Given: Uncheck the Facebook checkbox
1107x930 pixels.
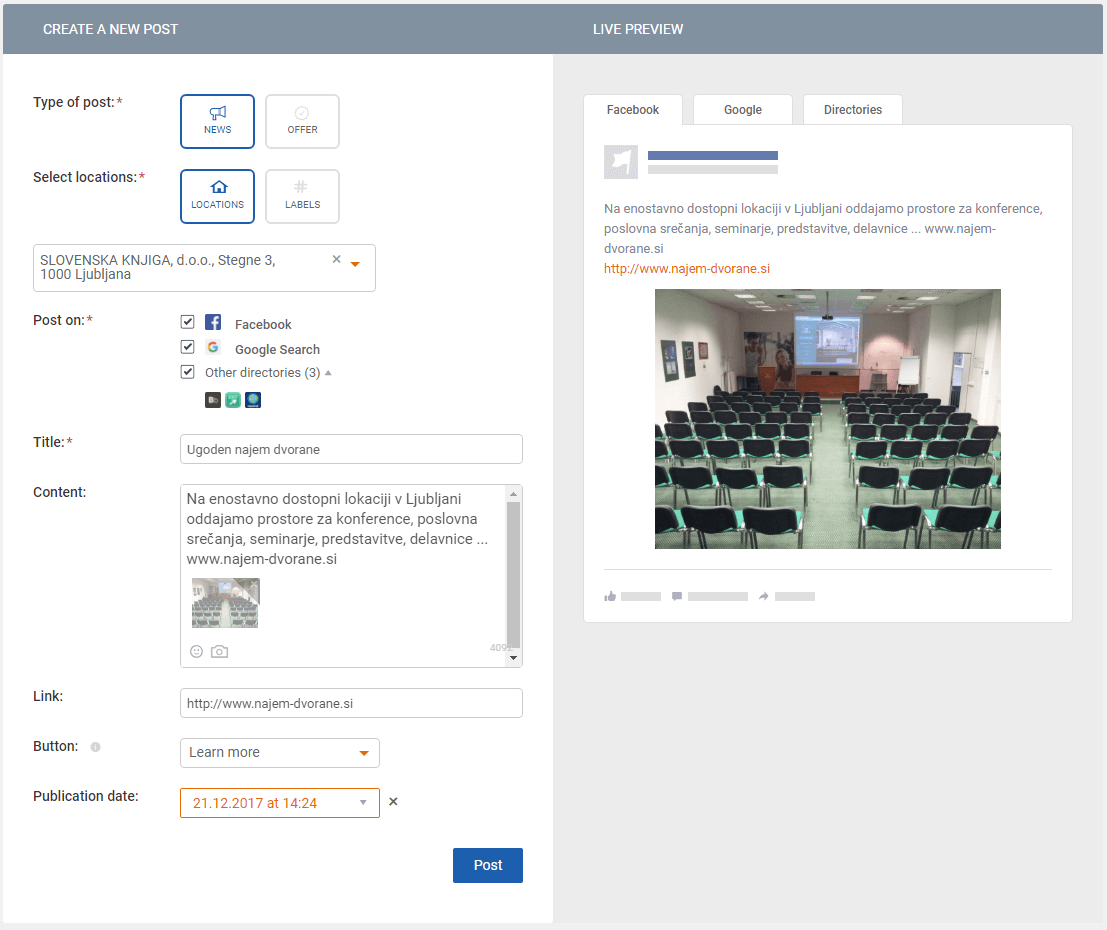Looking at the screenshot, I should [x=187, y=322].
